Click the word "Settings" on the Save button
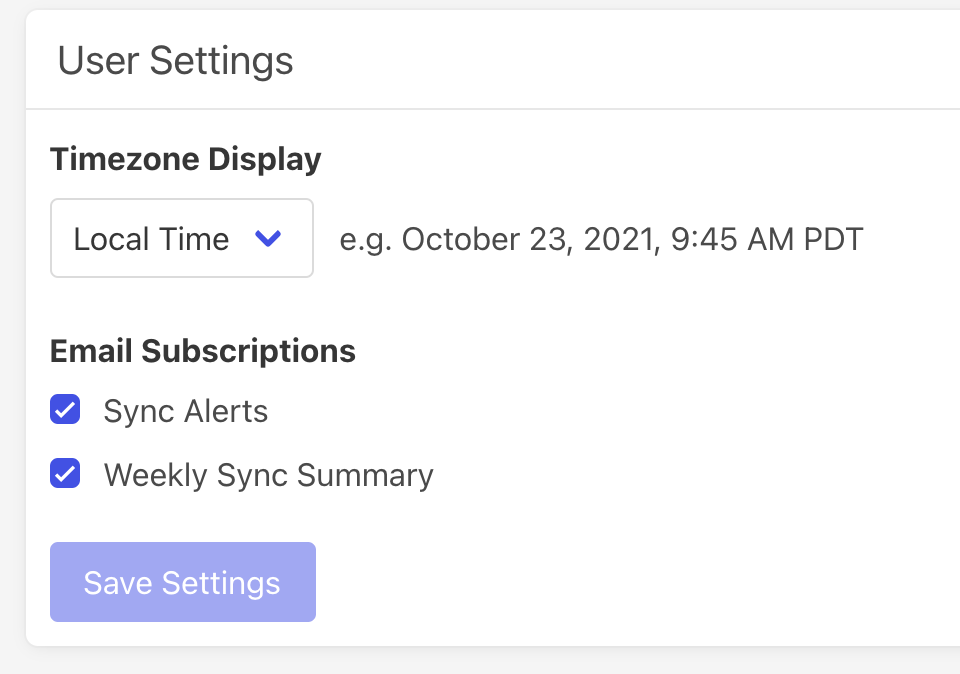 tap(221, 583)
